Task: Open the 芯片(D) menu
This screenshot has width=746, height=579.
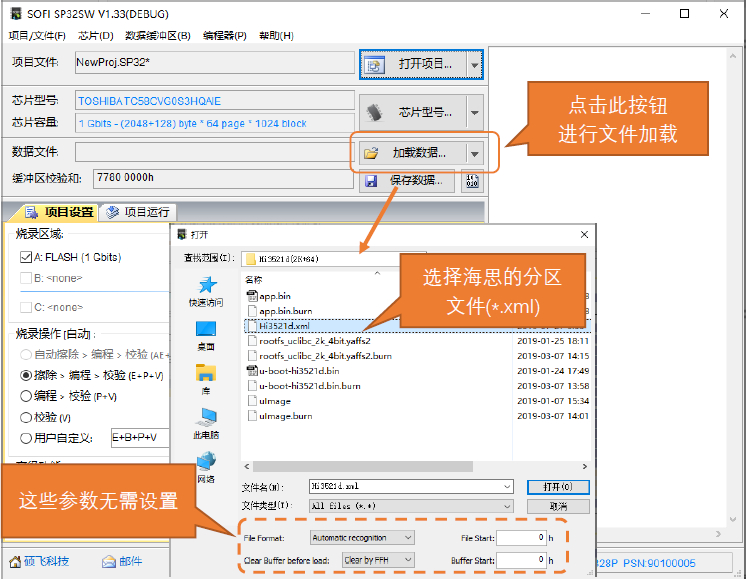Action: pos(95,36)
